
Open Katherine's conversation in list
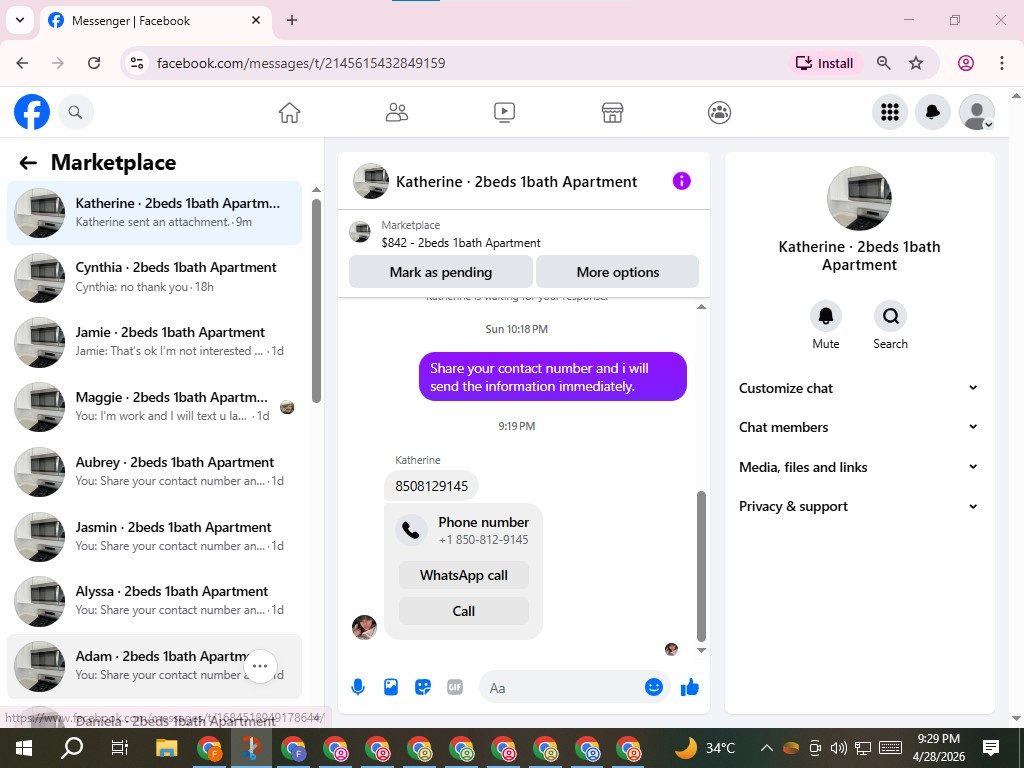click(x=155, y=213)
